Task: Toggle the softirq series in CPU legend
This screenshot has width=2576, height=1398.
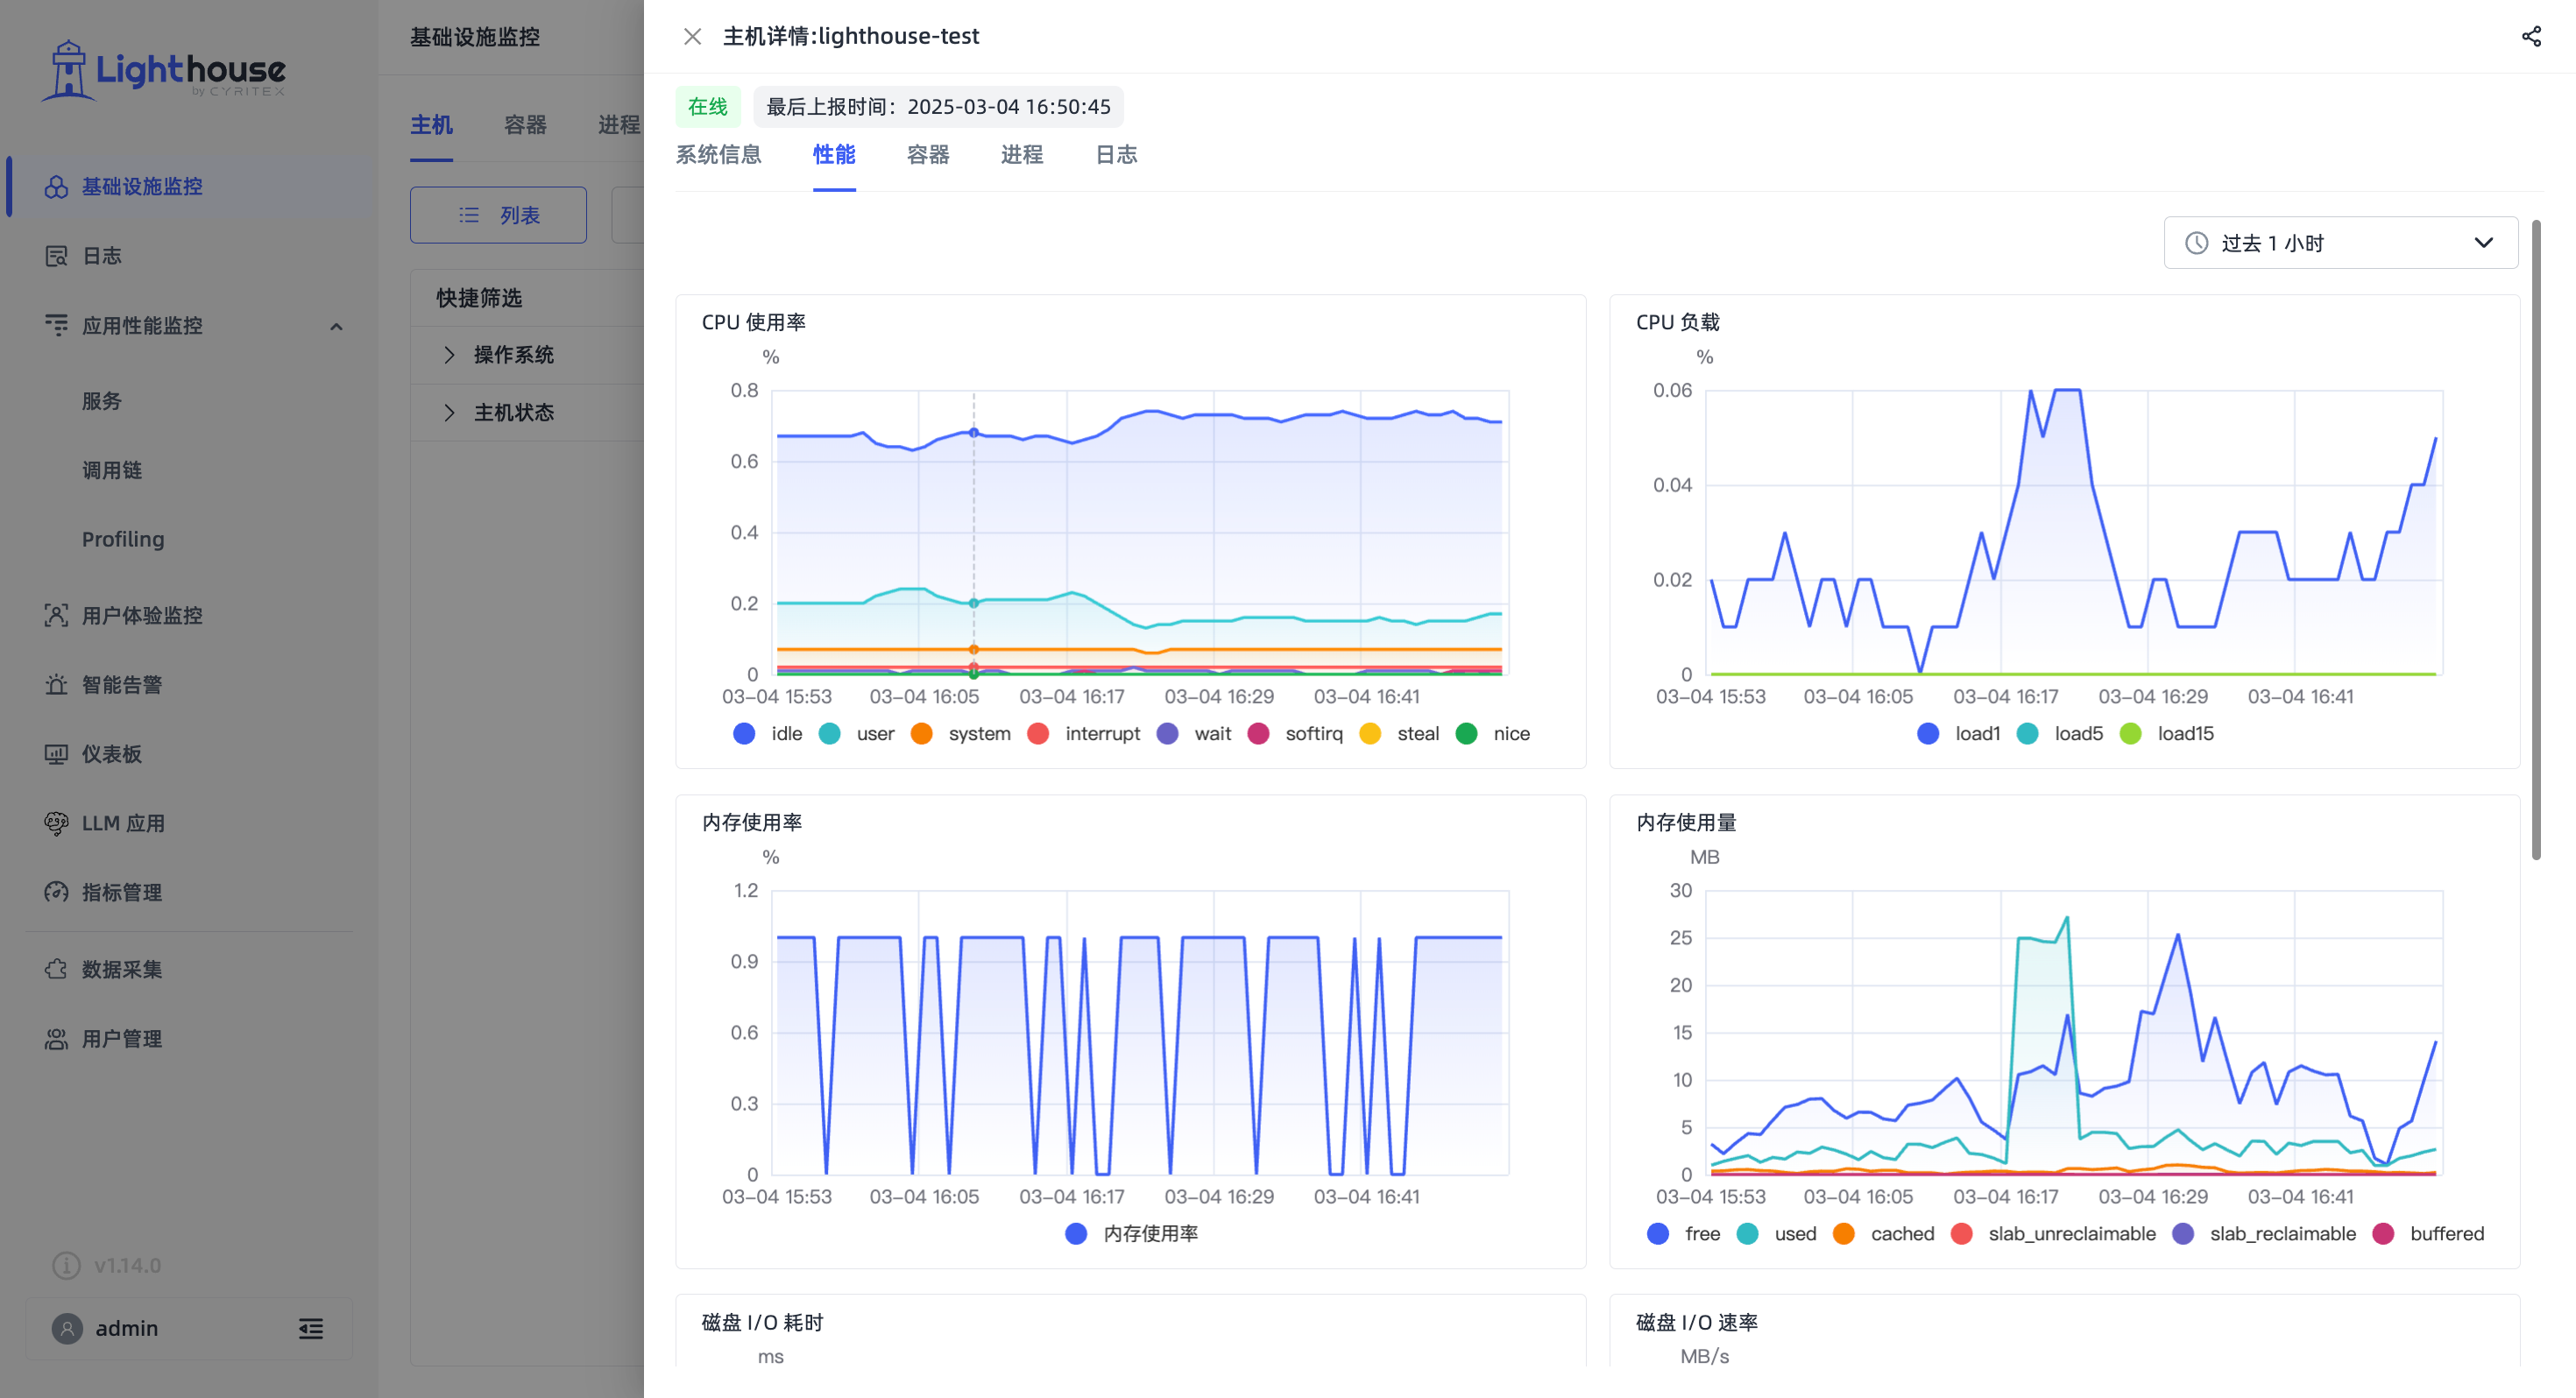Action: pyautogui.click(x=1296, y=734)
